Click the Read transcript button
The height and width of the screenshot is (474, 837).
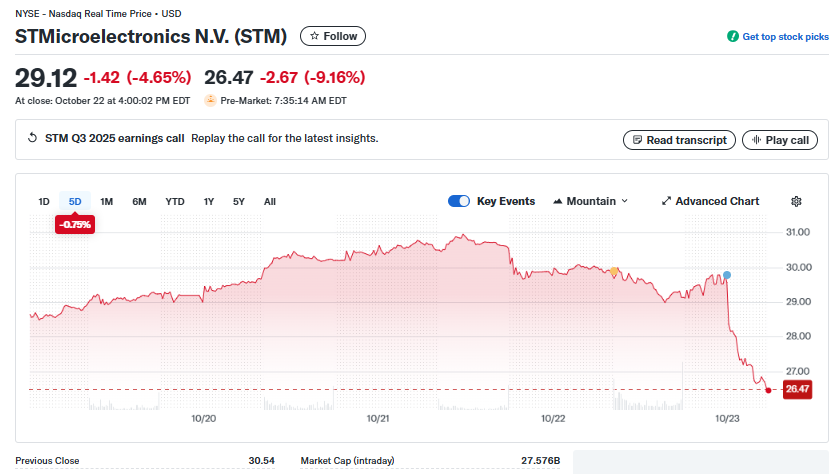(x=679, y=140)
